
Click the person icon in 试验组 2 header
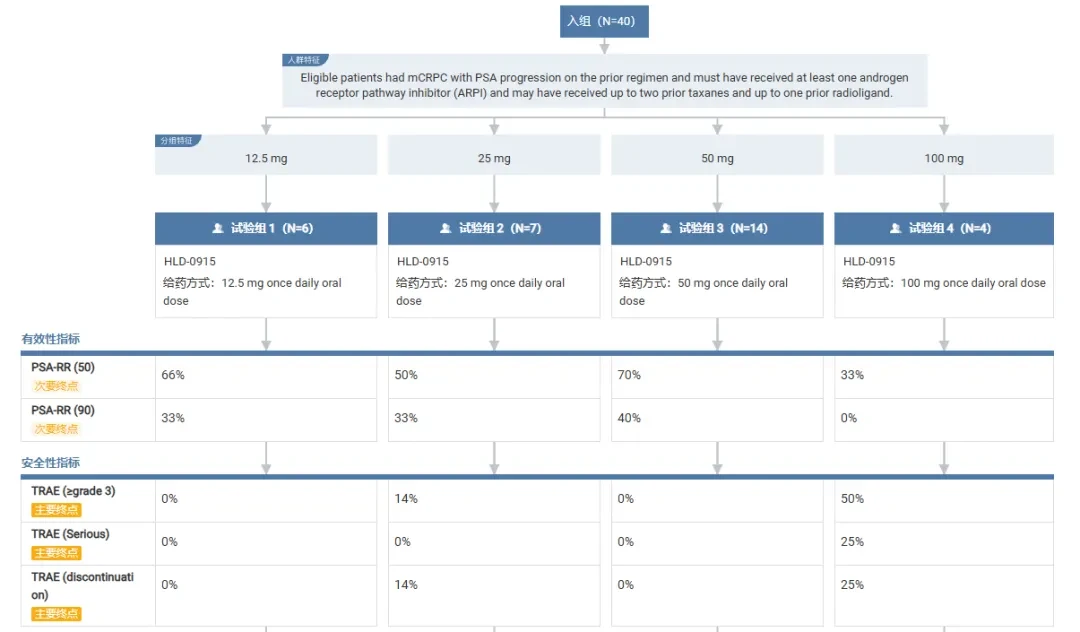tap(446, 228)
